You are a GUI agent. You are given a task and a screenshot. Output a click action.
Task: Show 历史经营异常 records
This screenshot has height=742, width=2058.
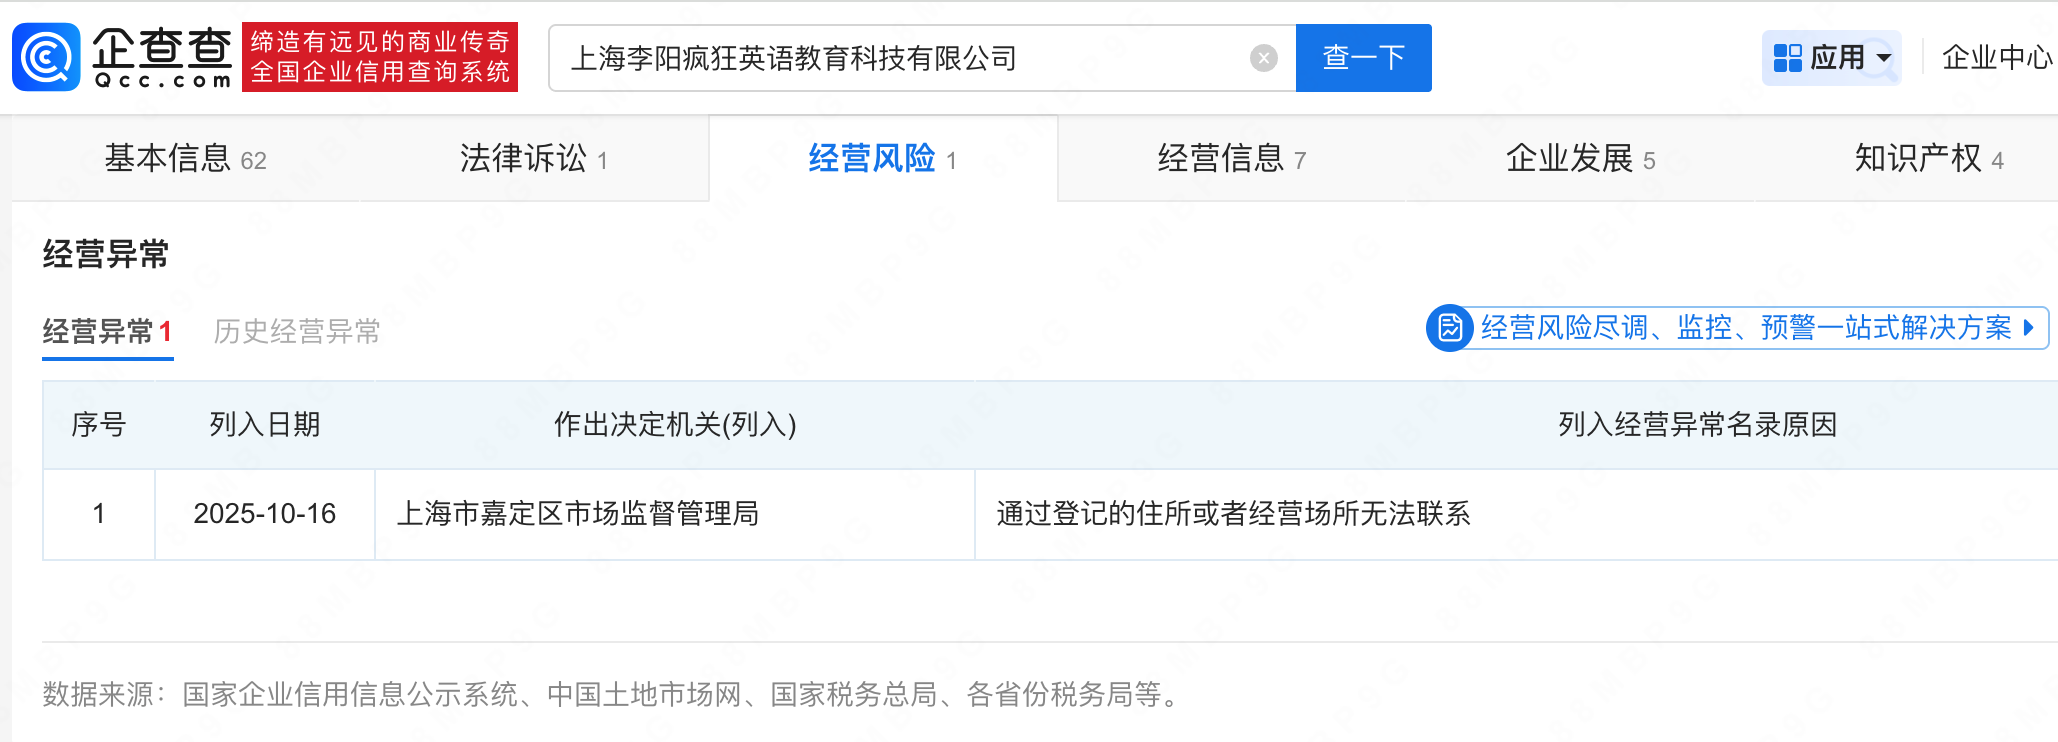click(x=297, y=331)
